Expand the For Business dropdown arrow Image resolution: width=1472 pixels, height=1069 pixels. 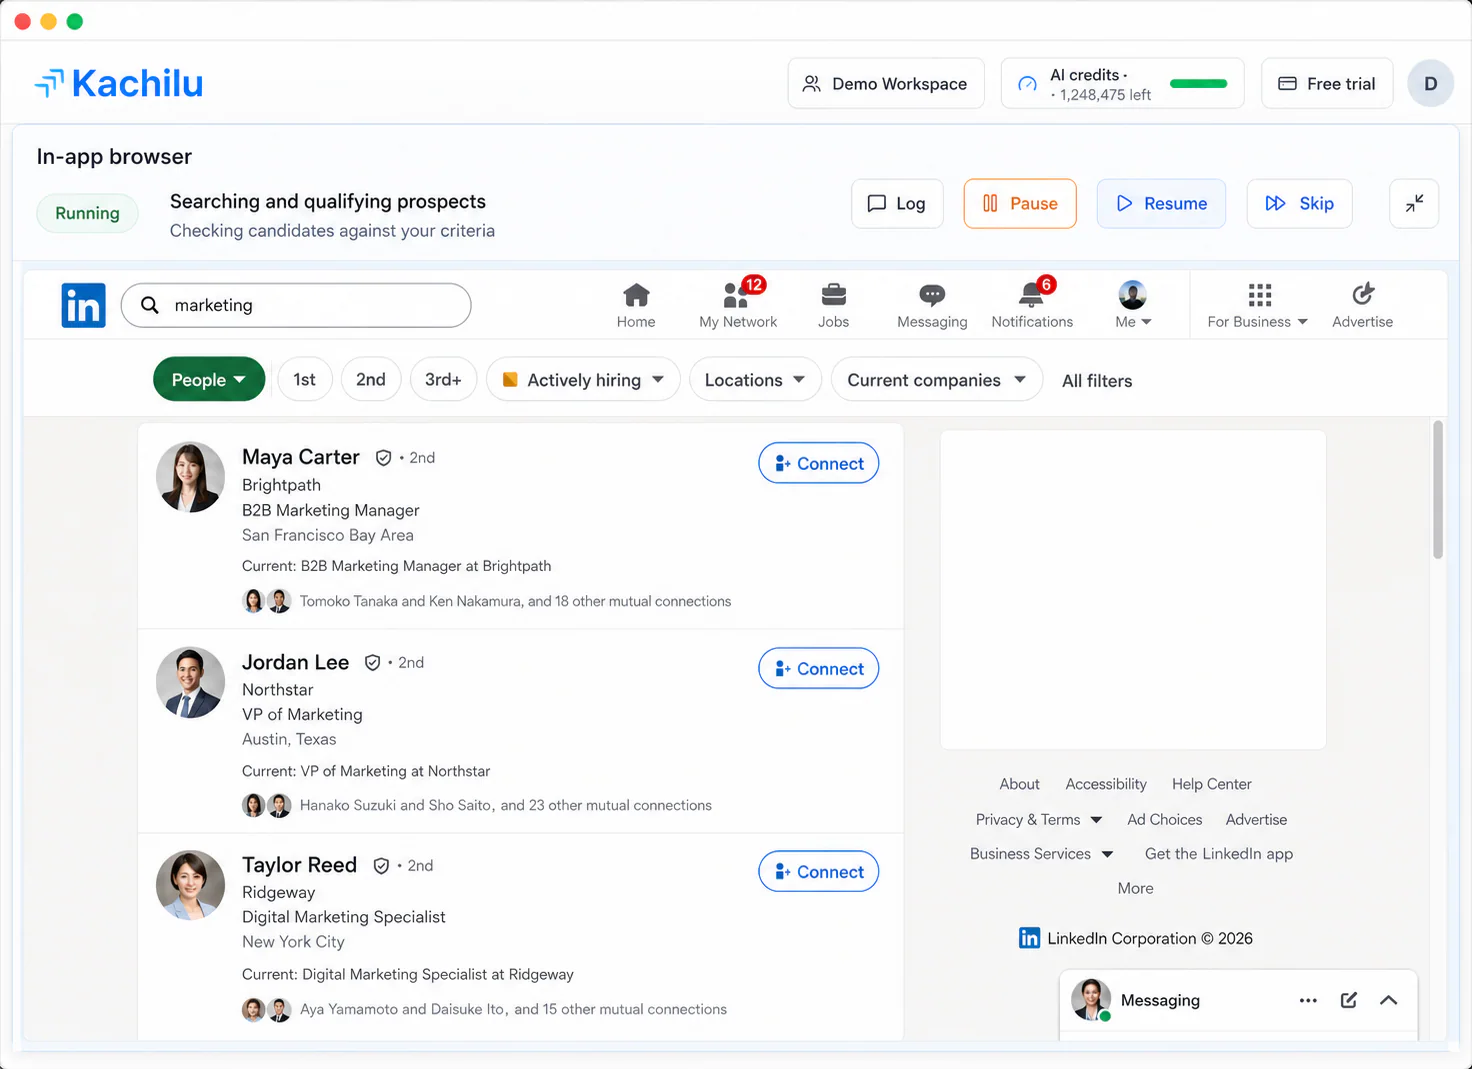coord(1302,322)
